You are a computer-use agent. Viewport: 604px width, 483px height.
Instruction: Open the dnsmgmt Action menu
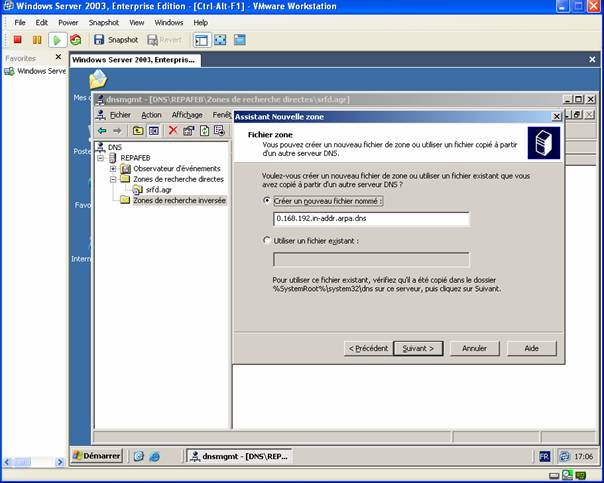point(151,115)
